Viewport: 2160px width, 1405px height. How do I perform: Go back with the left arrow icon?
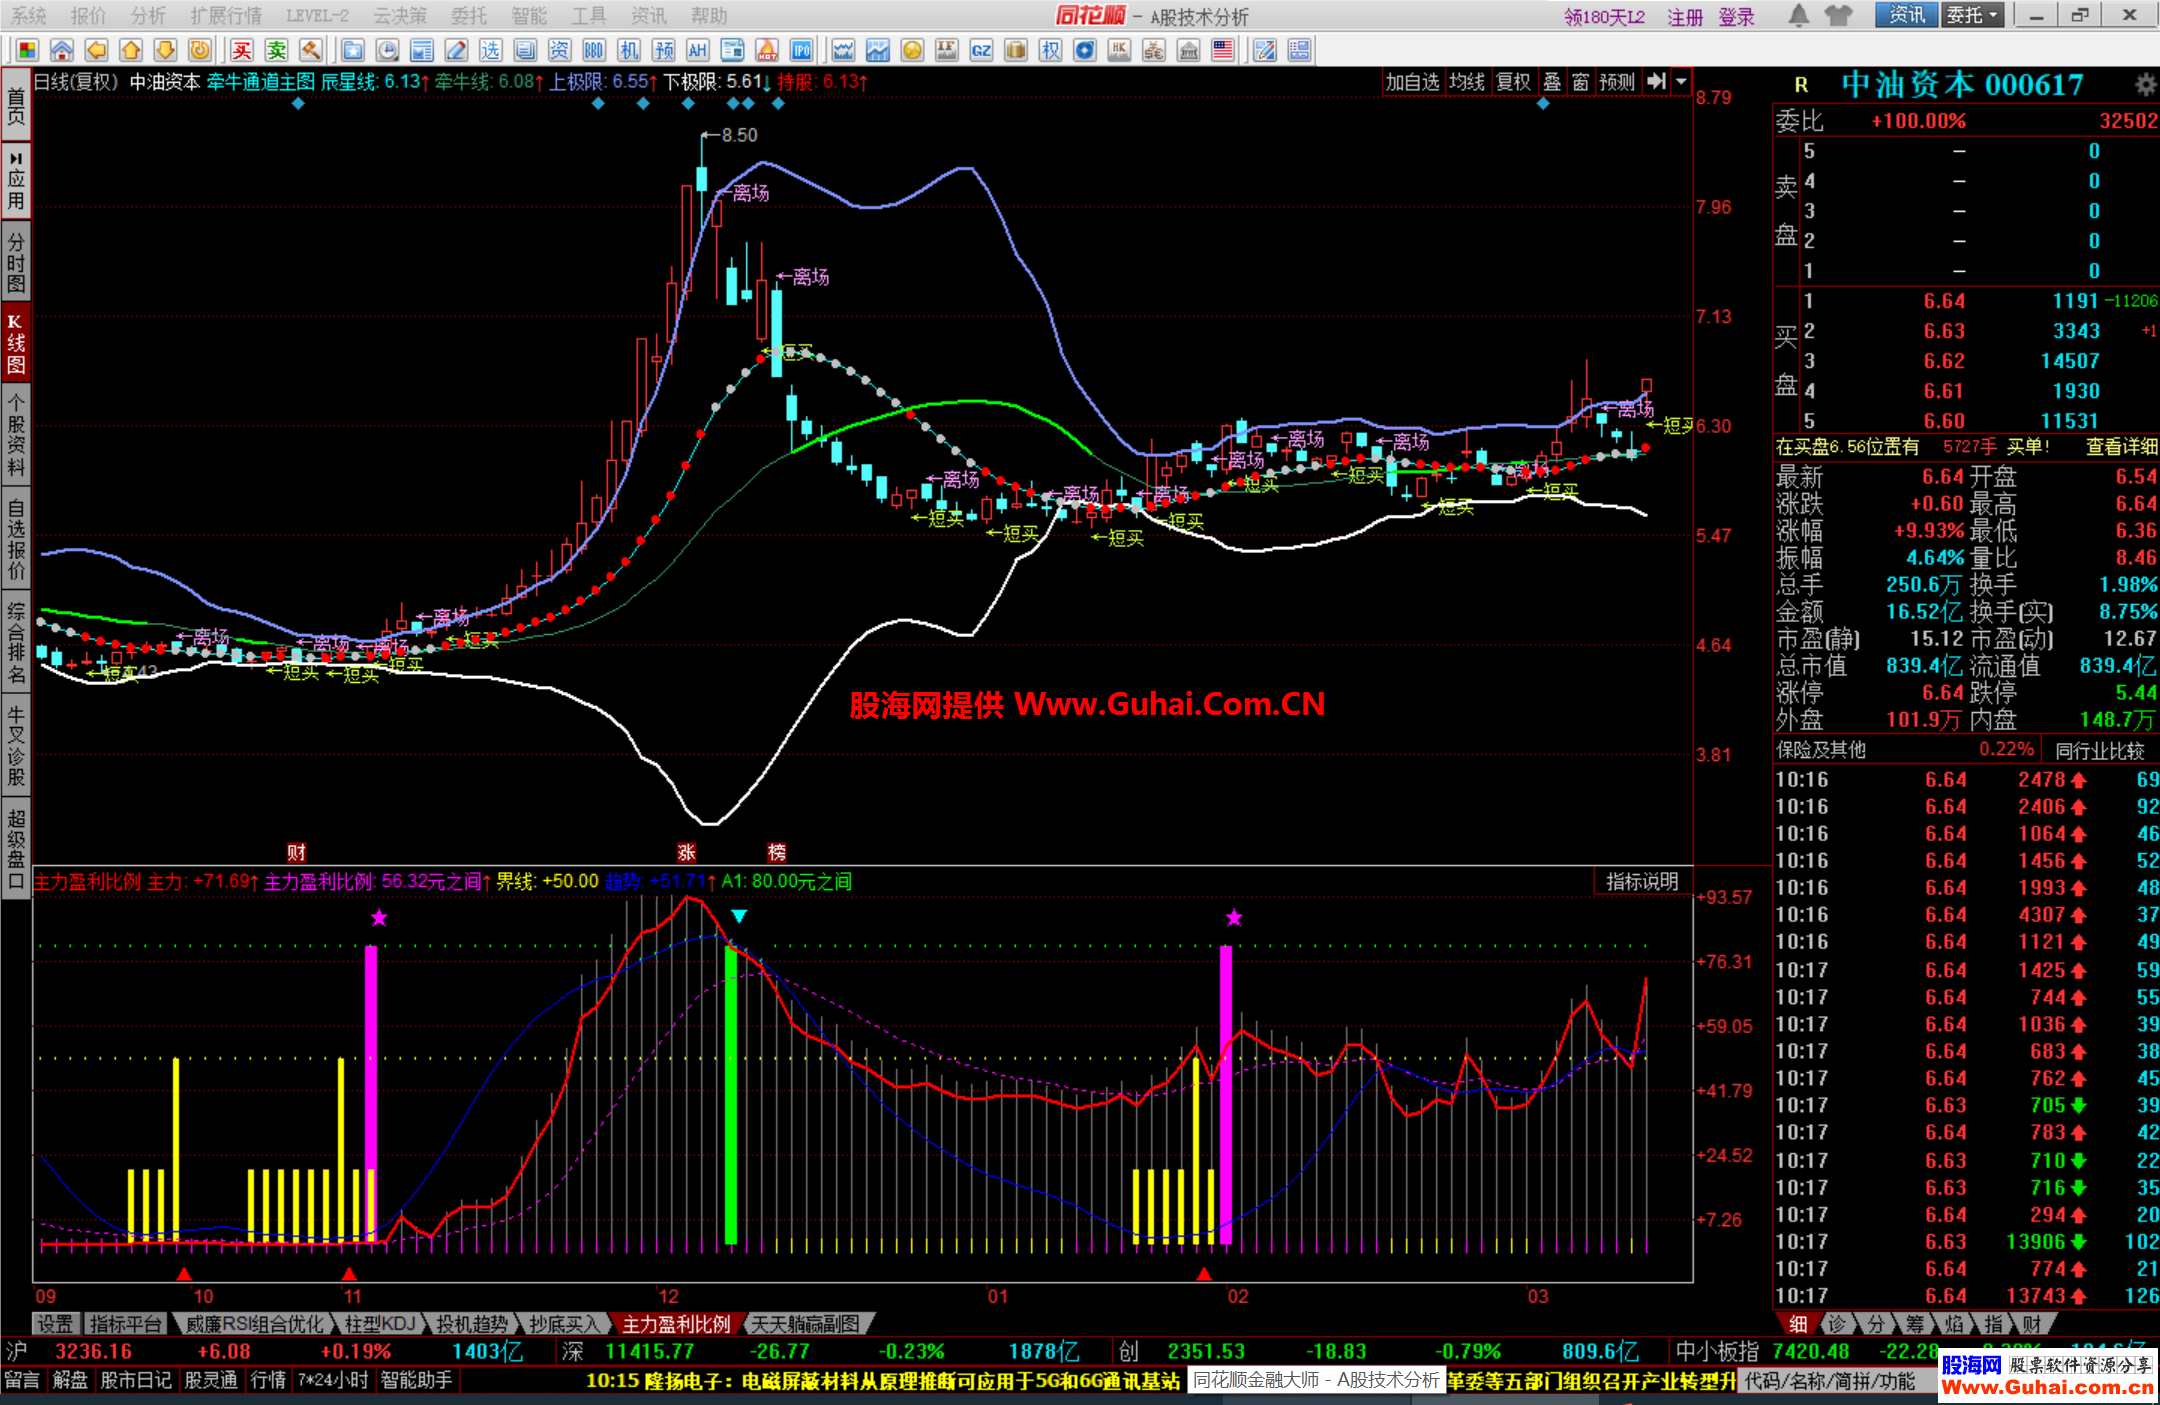pyautogui.click(x=96, y=50)
